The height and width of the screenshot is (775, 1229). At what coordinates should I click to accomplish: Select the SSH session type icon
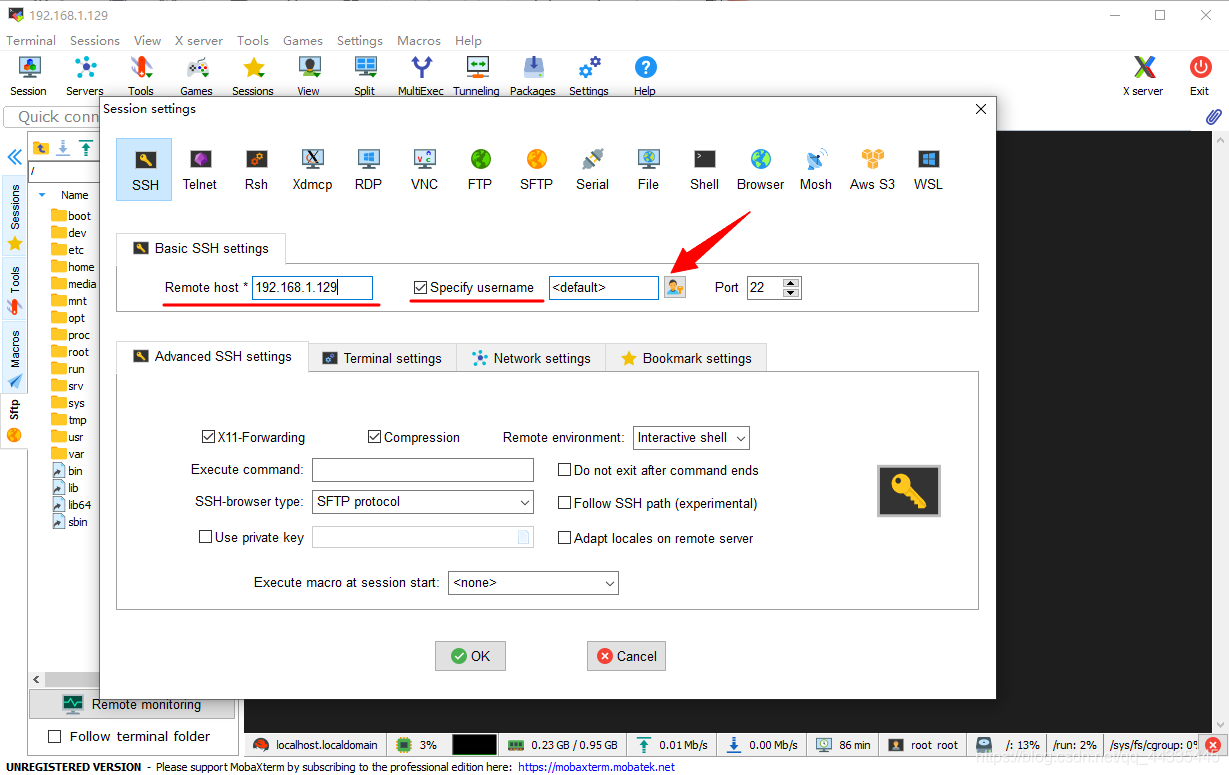(145, 169)
